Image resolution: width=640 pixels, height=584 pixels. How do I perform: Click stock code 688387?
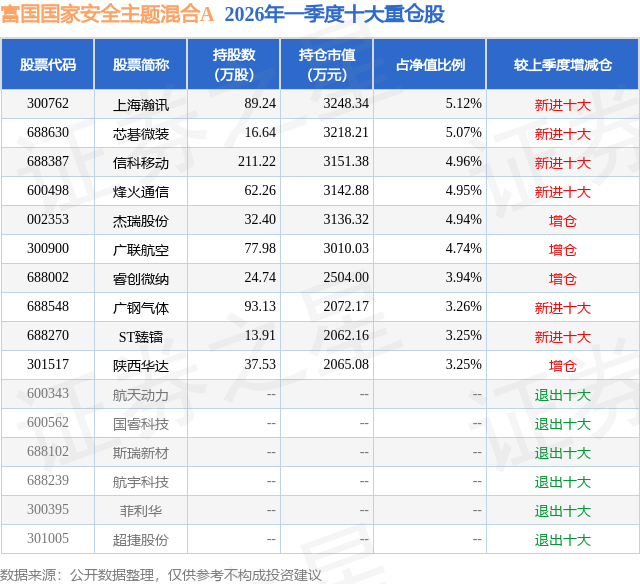click(48, 162)
